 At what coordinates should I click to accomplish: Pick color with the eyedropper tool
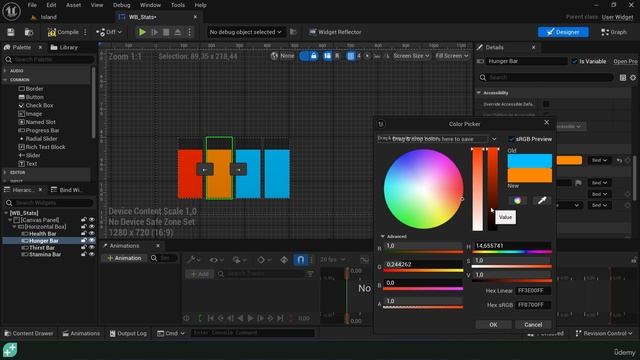[542, 200]
